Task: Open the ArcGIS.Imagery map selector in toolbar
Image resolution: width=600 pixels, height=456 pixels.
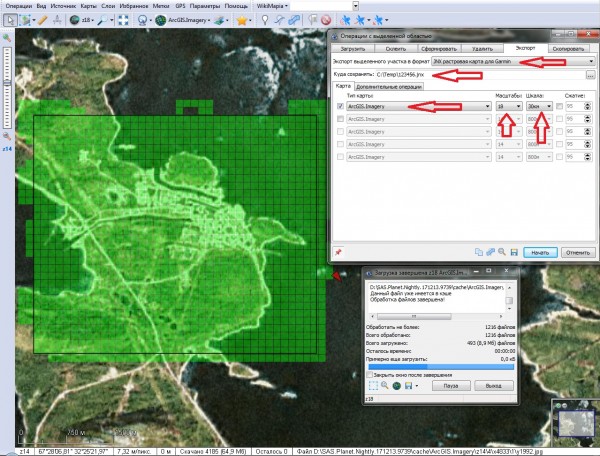Action: click(183, 20)
